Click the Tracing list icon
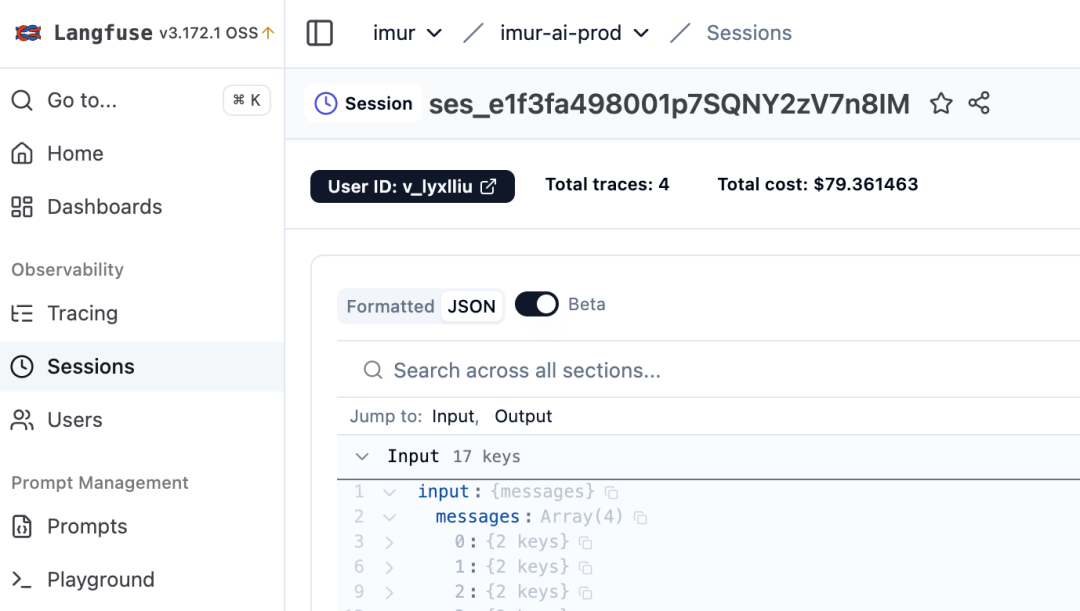 (22, 313)
